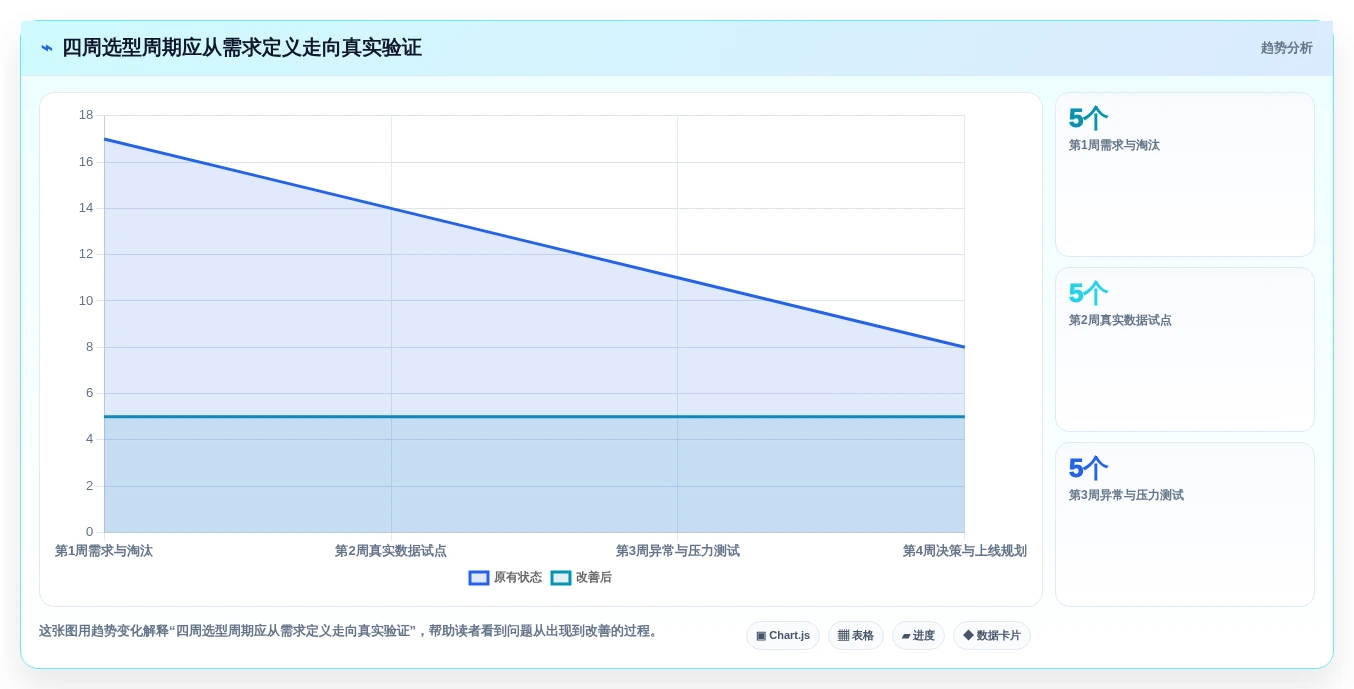This screenshot has width=1354, height=689.
Task: Toggle the 原有状态 legend swatch
Action: (479, 578)
